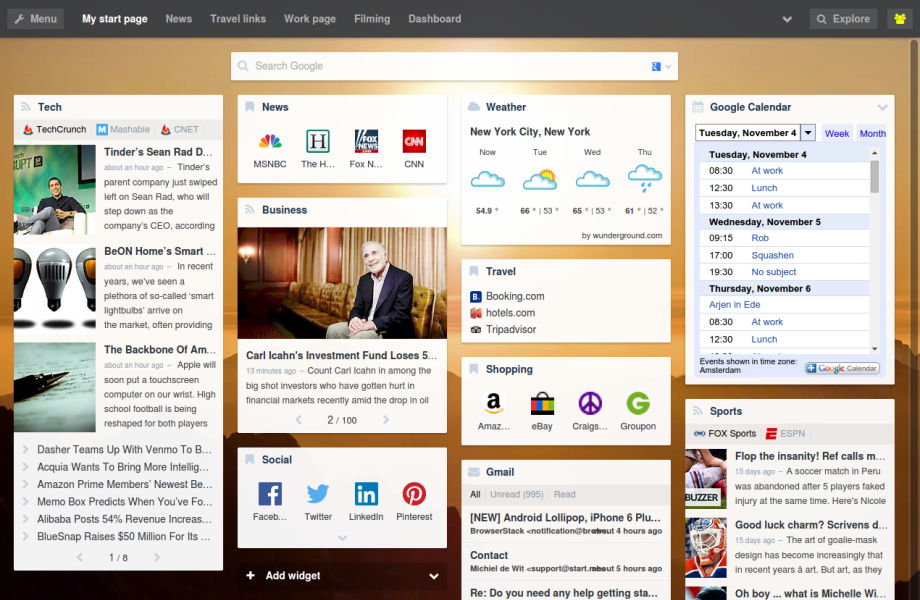This screenshot has width=920, height=600.
Task: Switch calendar to Month view
Action: tap(872, 134)
